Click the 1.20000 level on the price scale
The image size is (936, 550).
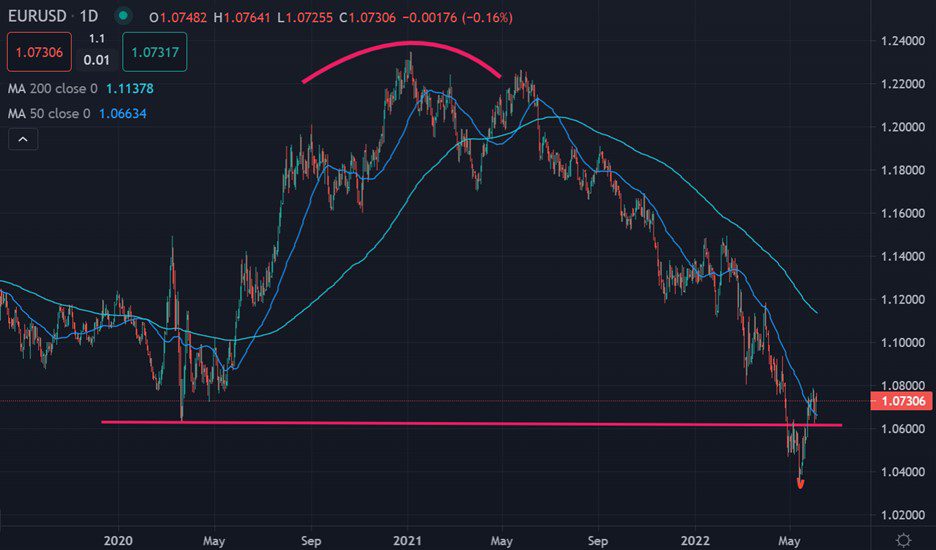(904, 127)
